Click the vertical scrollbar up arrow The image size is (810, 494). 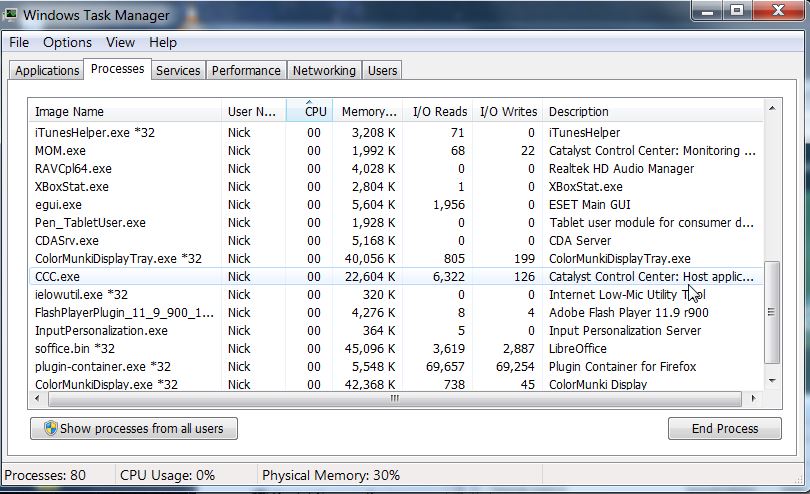pyautogui.click(x=771, y=108)
